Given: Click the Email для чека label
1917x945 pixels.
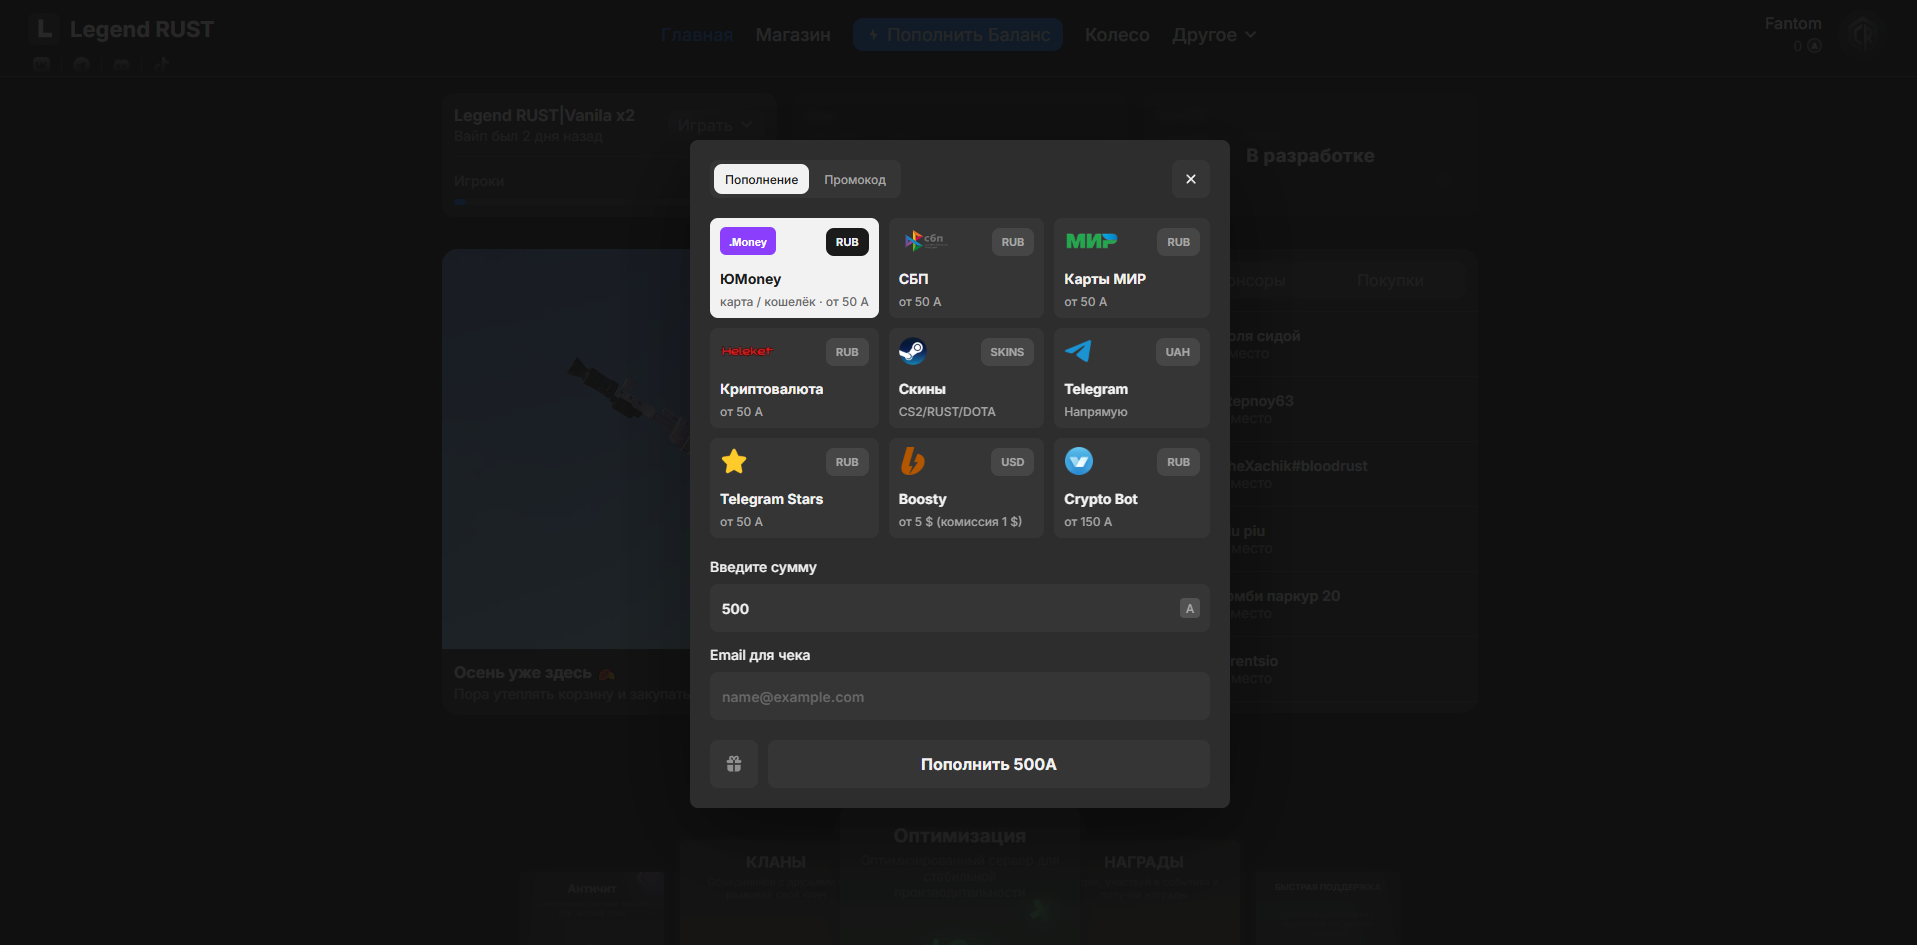Looking at the screenshot, I should (760, 655).
